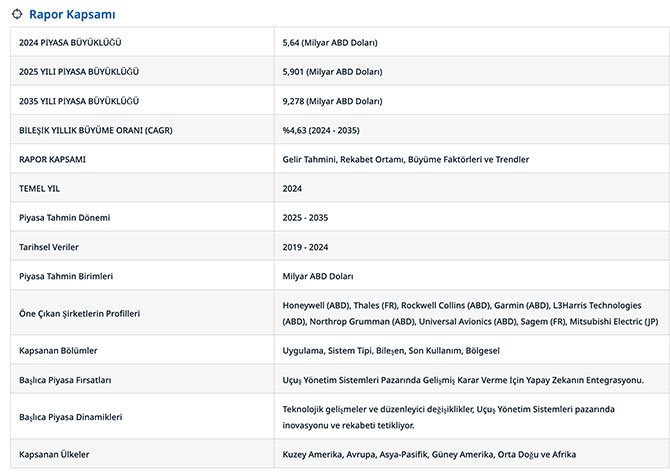Select the 2025 YILI PİYASA BÜYÜKLÜĞÜ label
670x472 pixels.
(79, 72)
